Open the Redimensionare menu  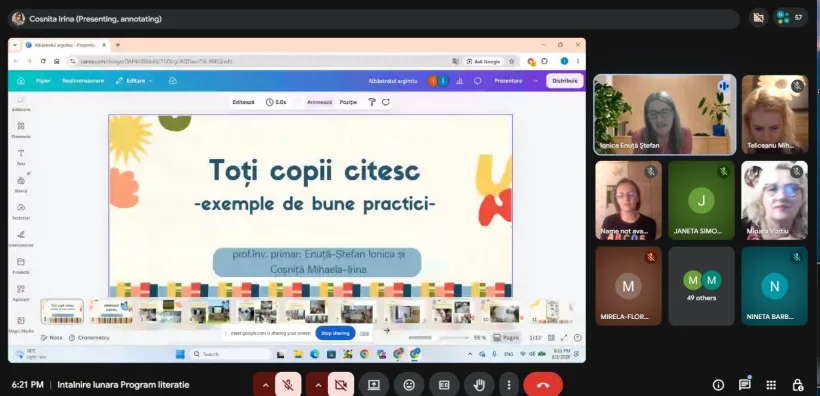83,81
